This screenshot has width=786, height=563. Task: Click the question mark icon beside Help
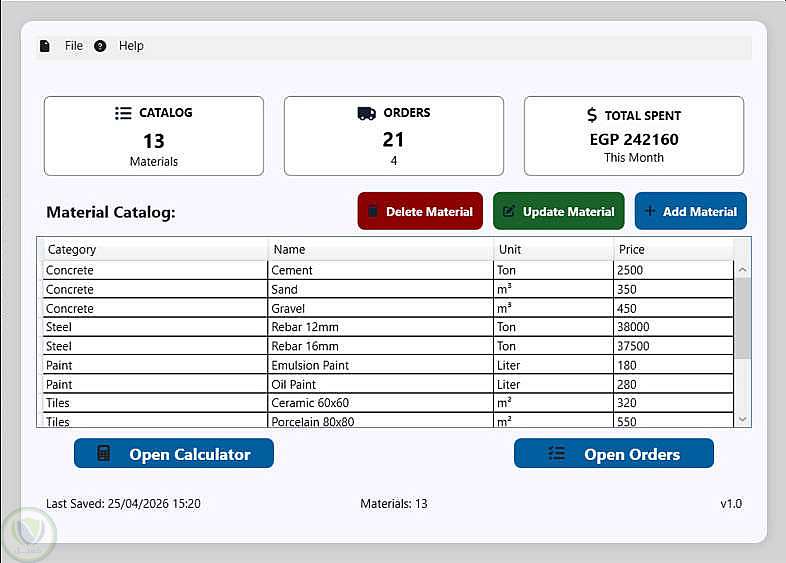pyautogui.click(x=100, y=46)
